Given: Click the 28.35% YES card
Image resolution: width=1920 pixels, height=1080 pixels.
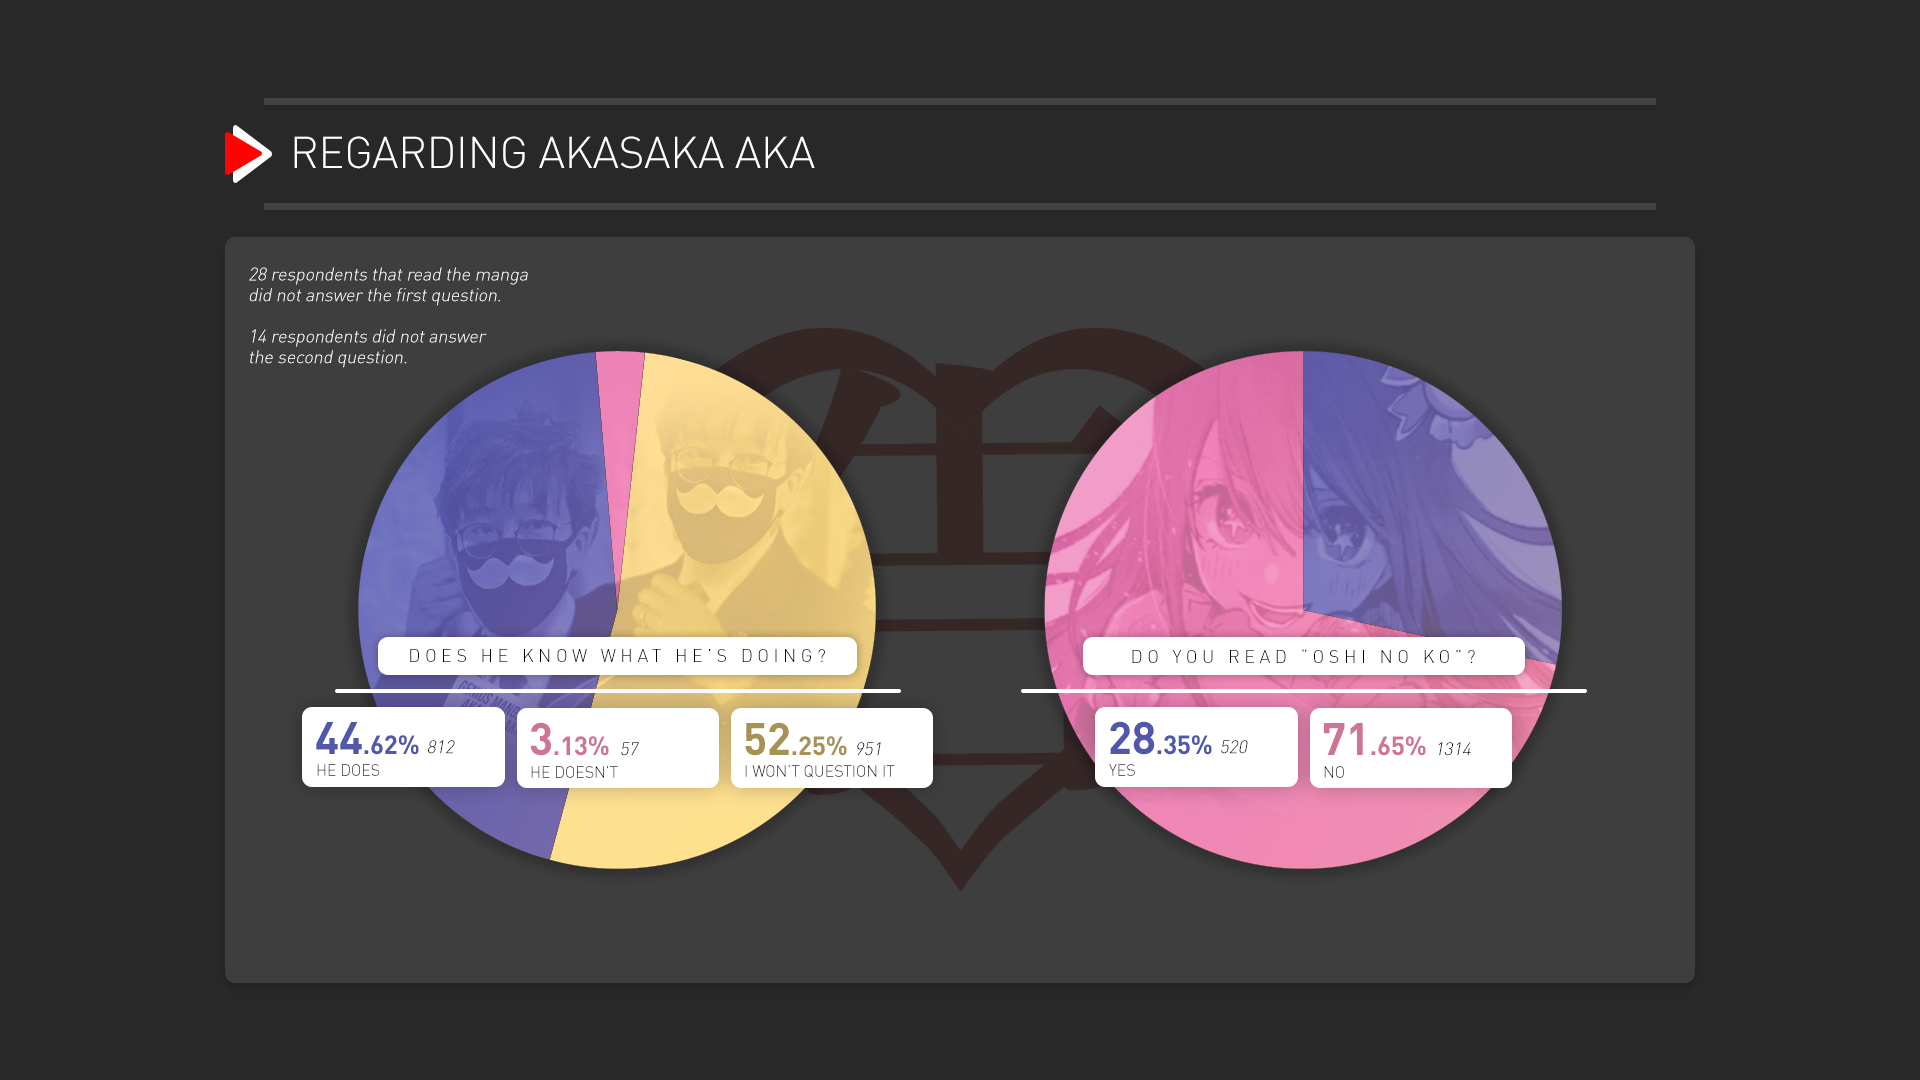Looking at the screenshot, I should pos(1196,747).
